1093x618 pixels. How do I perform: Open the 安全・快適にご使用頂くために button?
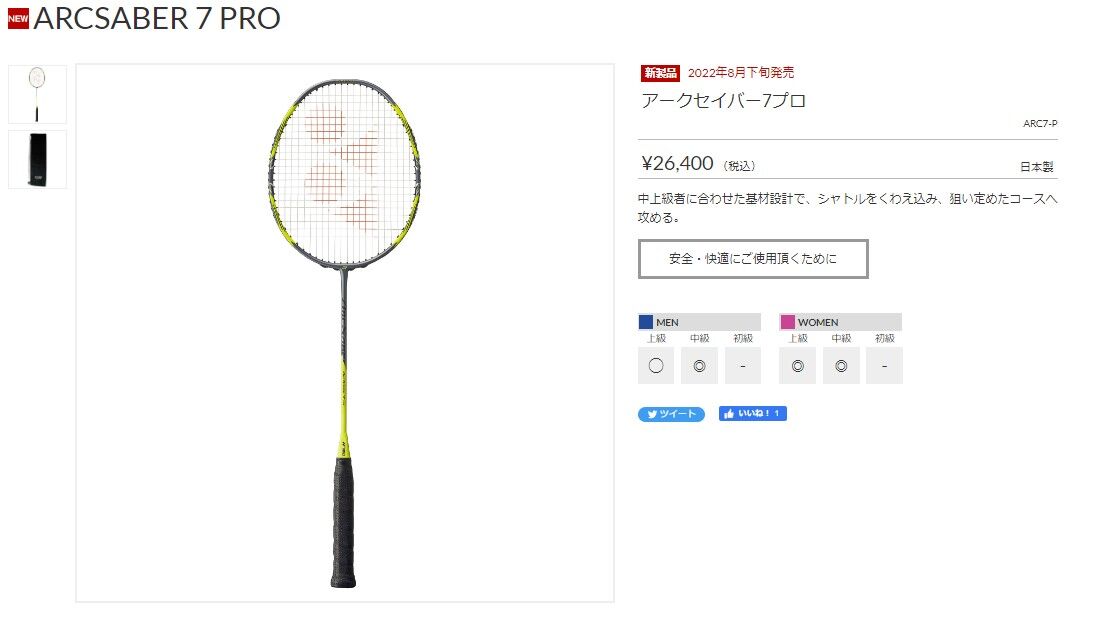click(753, 259)
